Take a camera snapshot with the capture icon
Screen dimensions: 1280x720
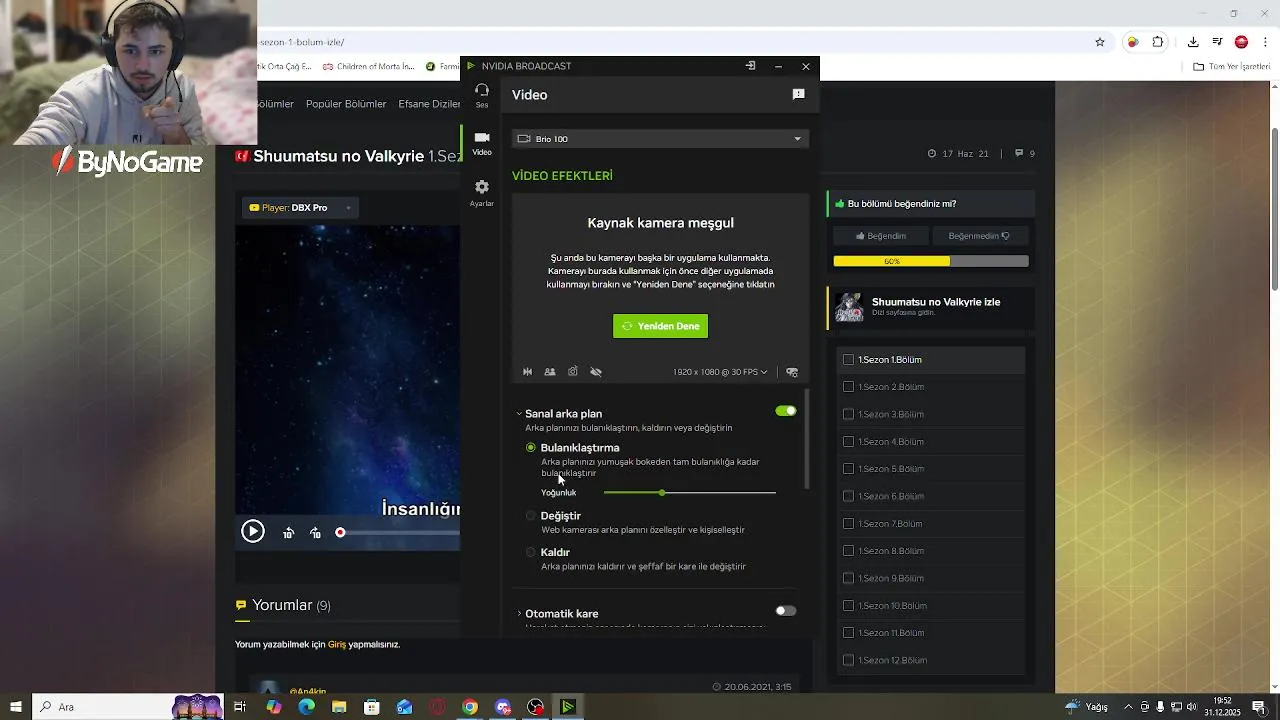(573, 372)
